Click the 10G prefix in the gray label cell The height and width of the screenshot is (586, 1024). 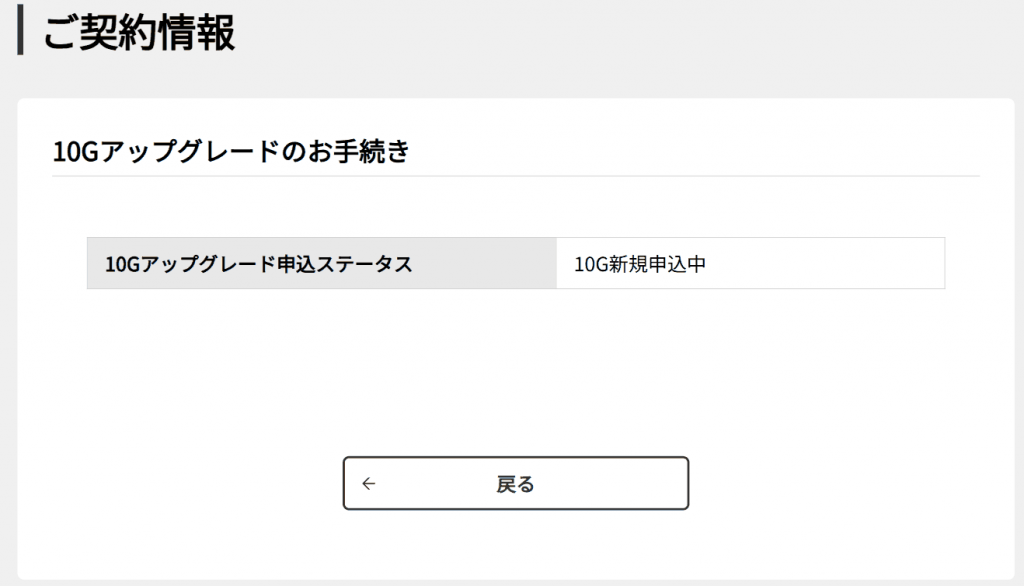(x=119, y=265)
